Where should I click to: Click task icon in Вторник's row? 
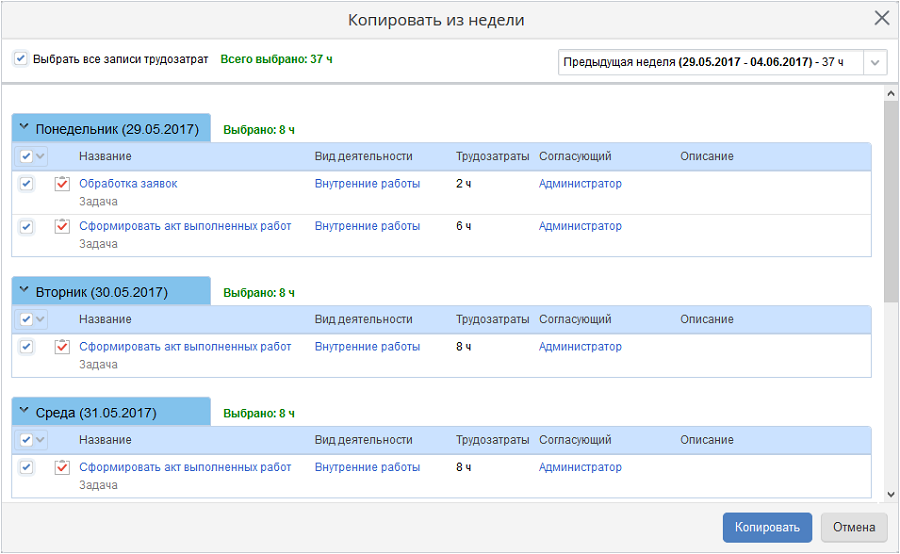[x=62, y=347]
